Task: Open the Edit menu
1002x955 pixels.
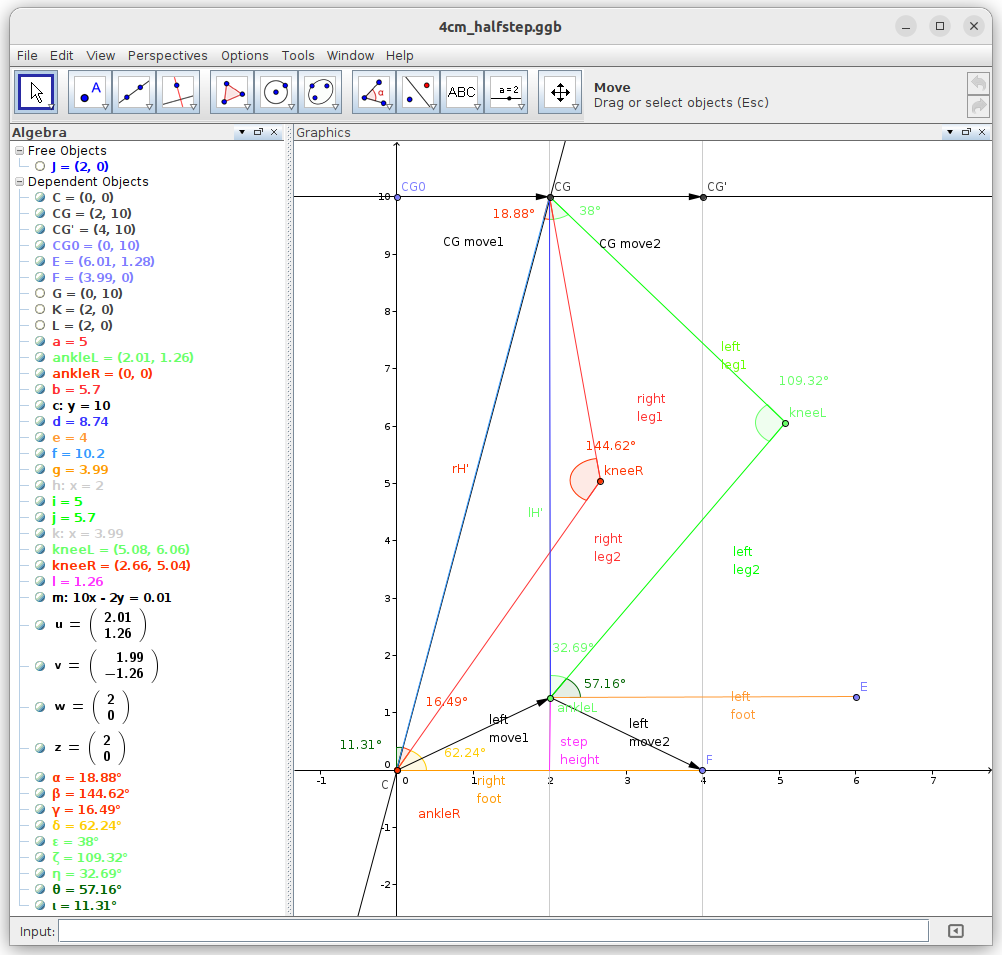Action: pos(61,56)
